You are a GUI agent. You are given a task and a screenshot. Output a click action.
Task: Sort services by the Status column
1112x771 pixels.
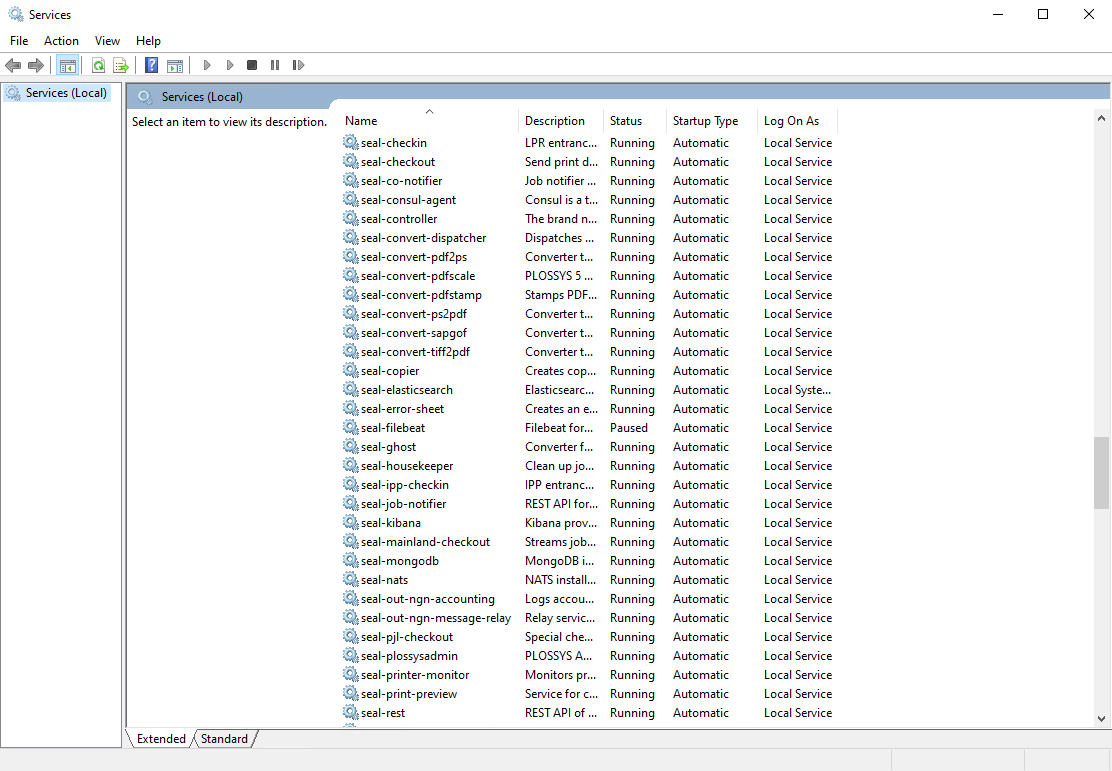point(625,120)
